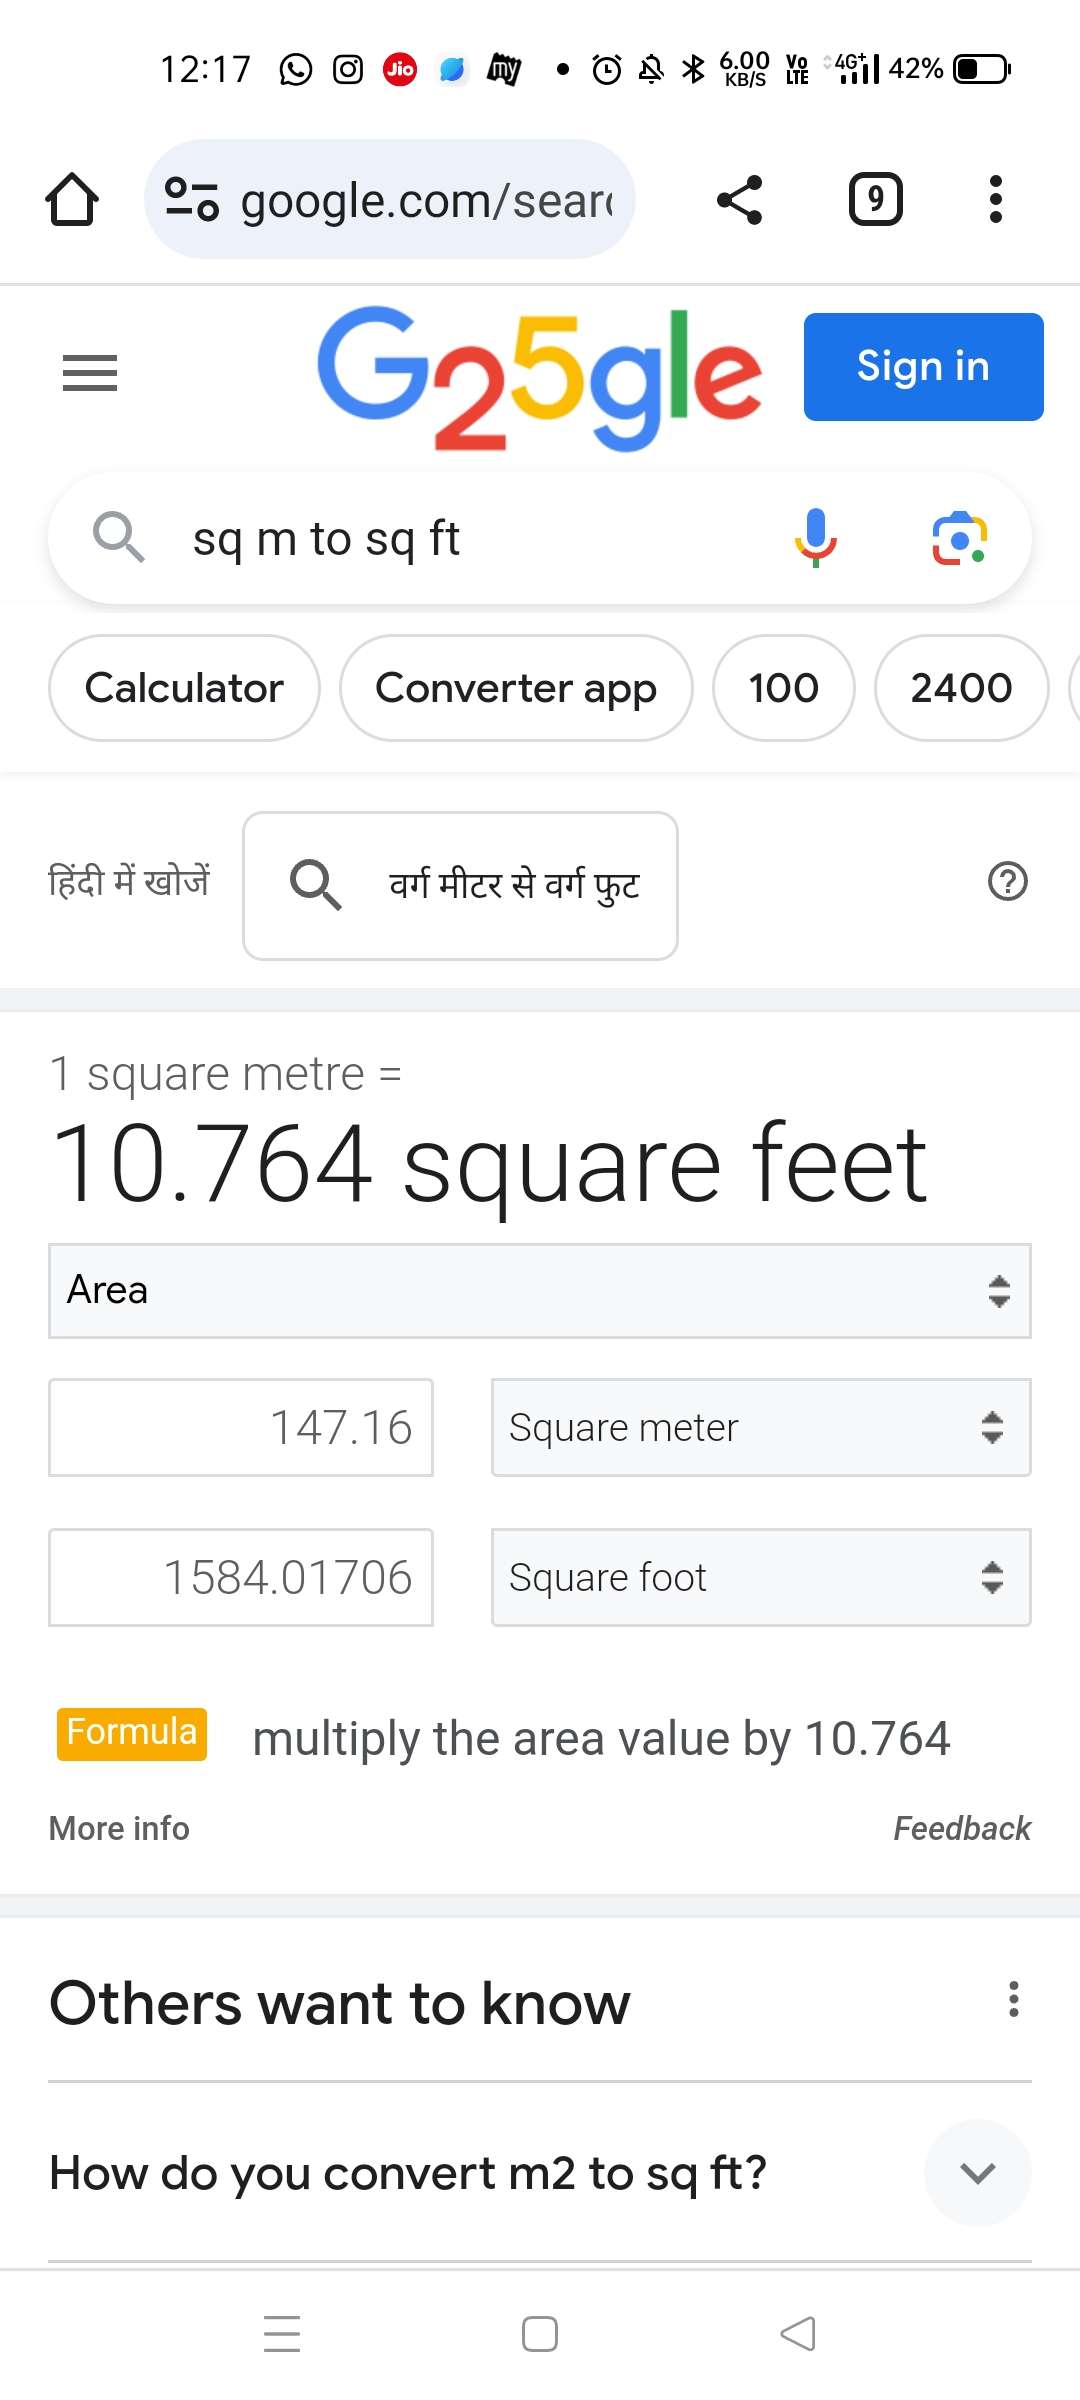Click the Sign in button

tap(923, 367)
